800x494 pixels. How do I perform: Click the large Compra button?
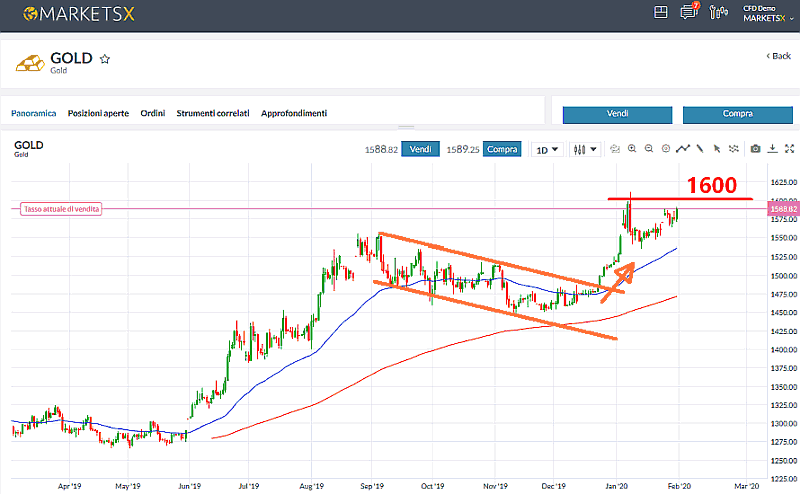pos(737,114)
